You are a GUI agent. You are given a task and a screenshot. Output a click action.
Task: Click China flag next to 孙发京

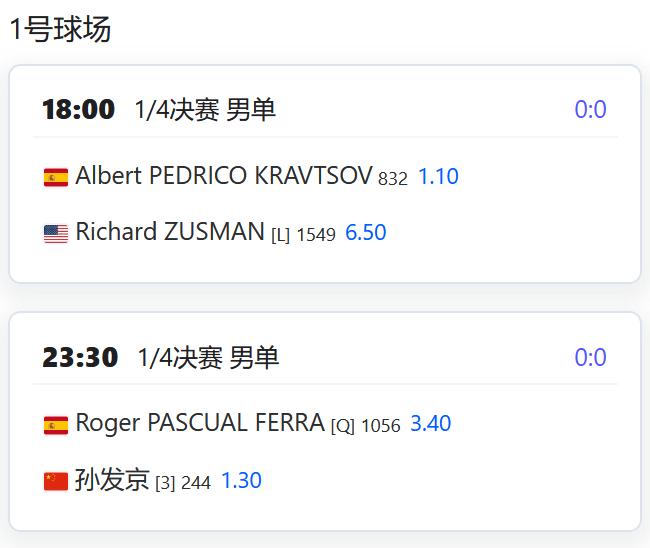(x=56, y=481)
